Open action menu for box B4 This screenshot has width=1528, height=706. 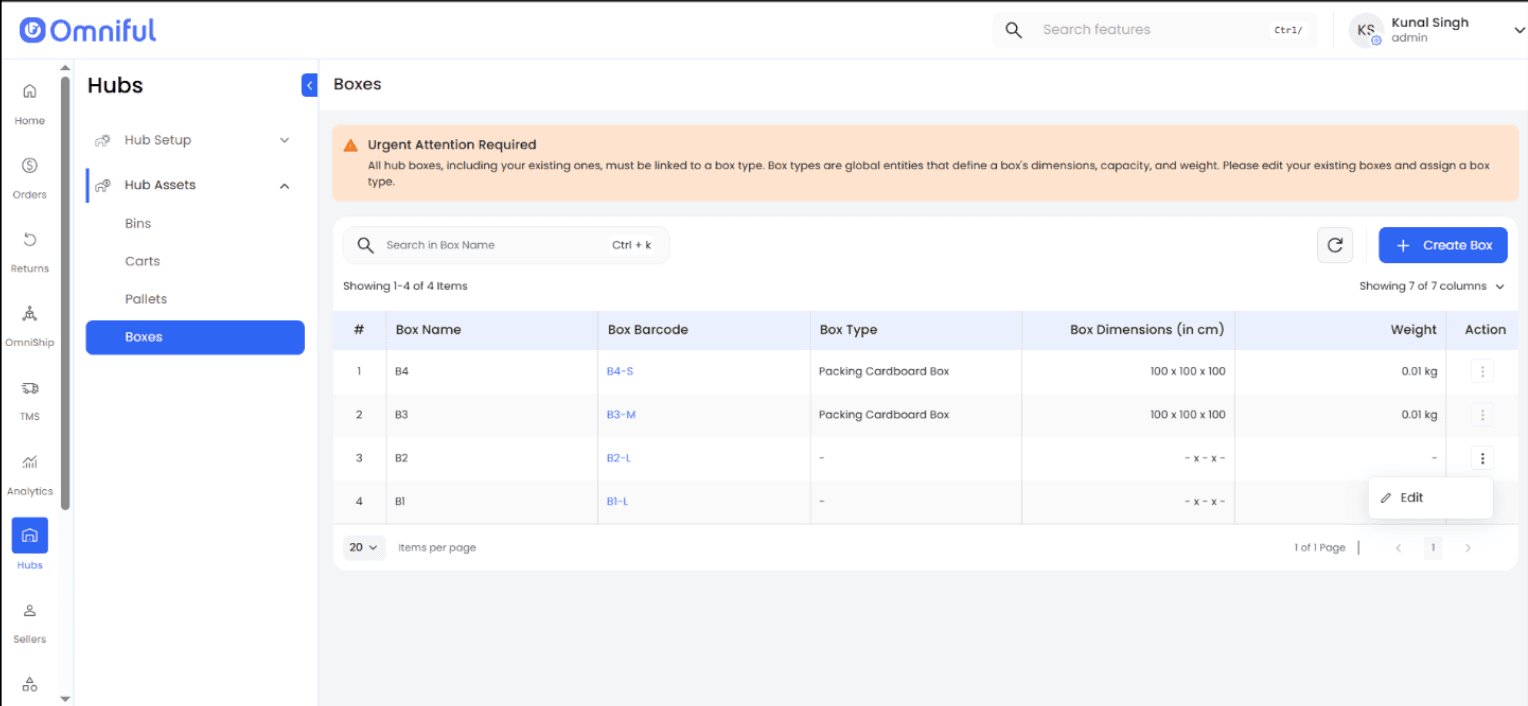pos(1482,372)
